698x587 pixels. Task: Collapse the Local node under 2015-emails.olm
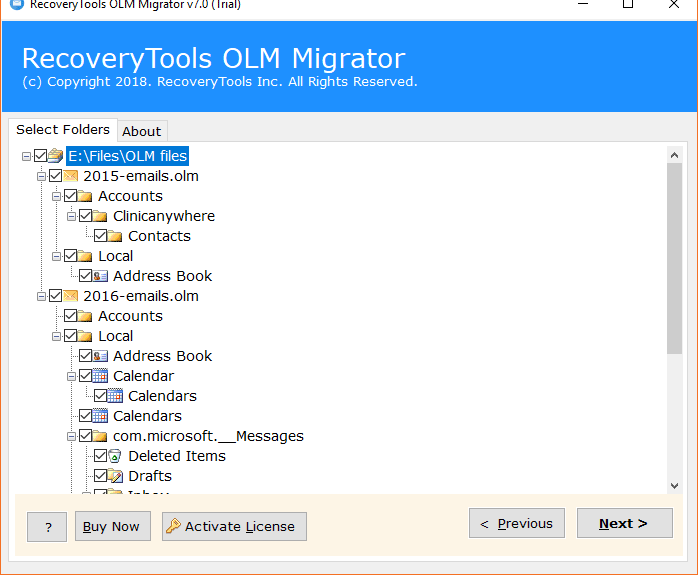click(x=57, y=256)
